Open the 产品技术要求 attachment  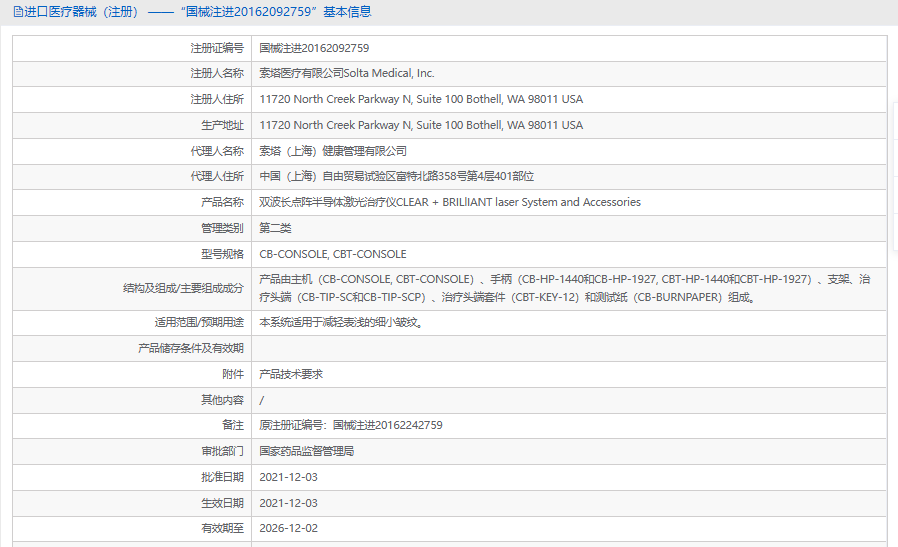pos(291,374)
